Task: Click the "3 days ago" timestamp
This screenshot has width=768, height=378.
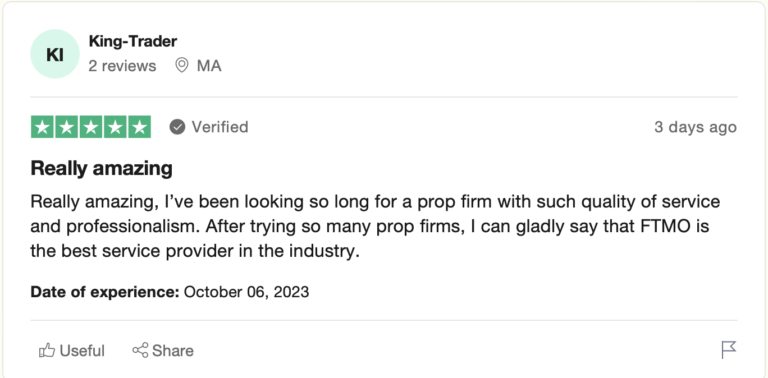Action: [696, 127]
